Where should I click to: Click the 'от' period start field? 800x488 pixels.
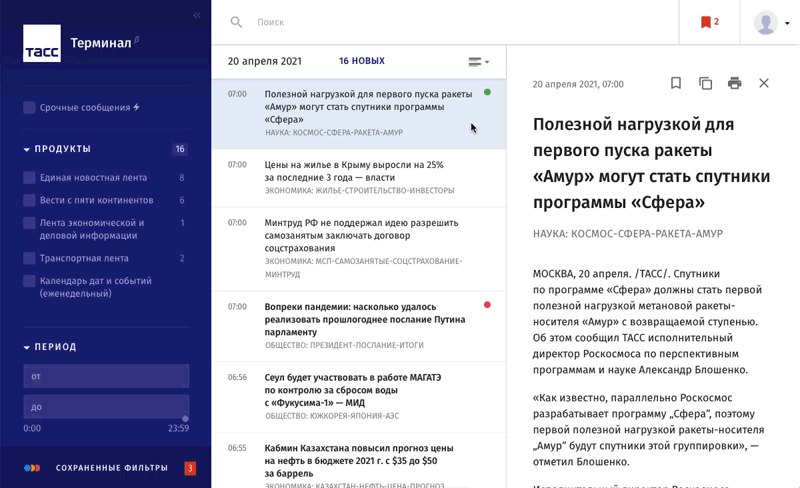point(106,376)
